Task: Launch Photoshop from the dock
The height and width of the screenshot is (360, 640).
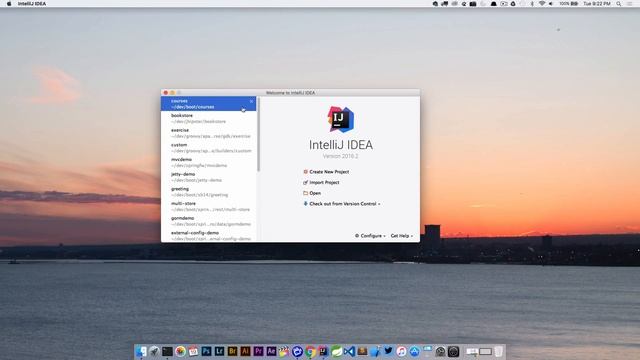Action: coord(207,351)
